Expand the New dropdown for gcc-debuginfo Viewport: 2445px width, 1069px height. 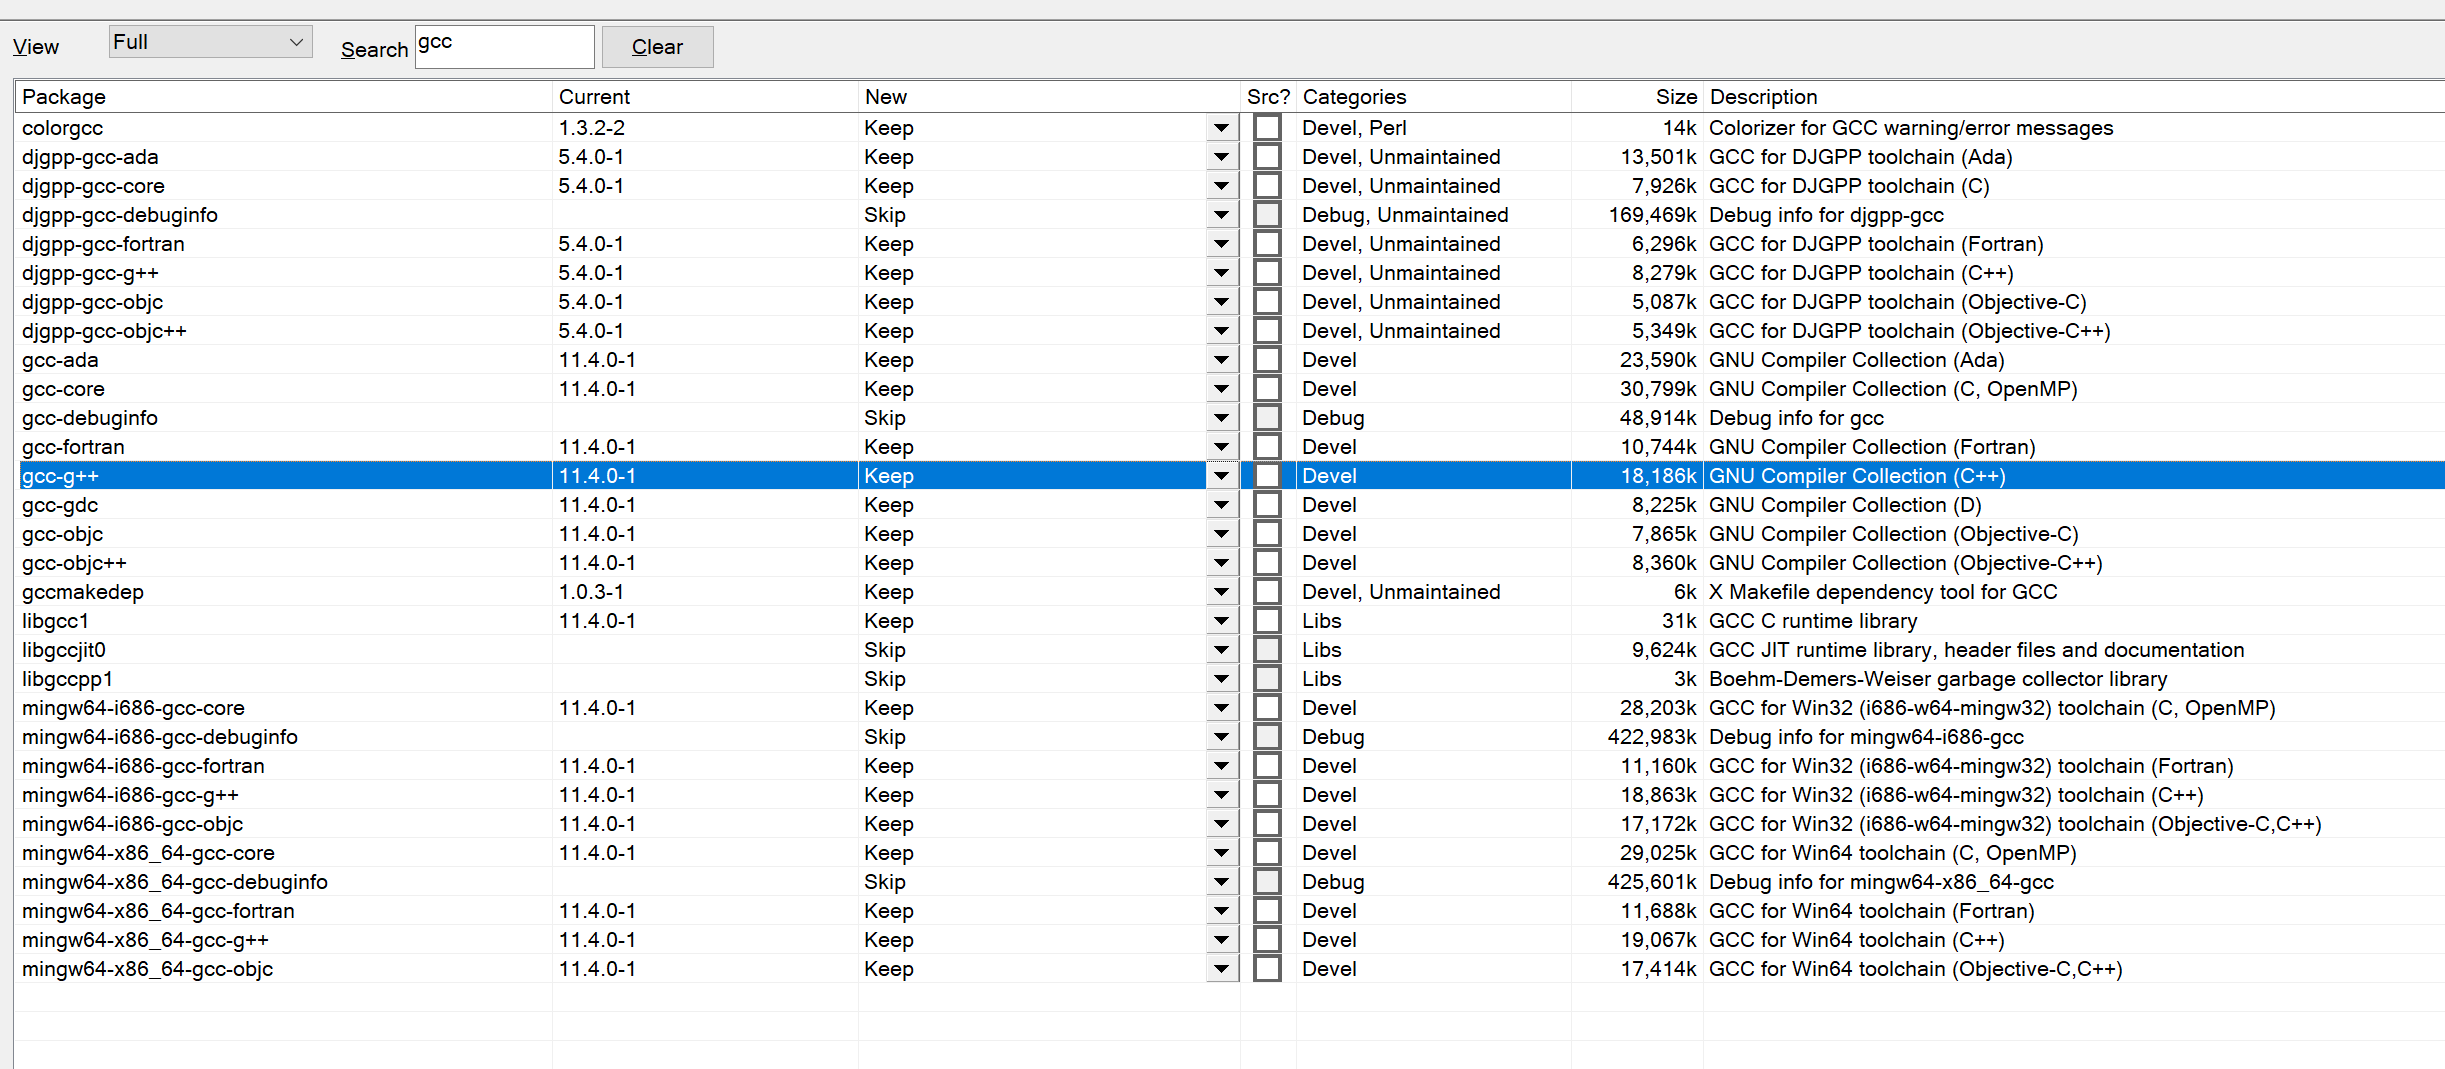coord(1221,418)
